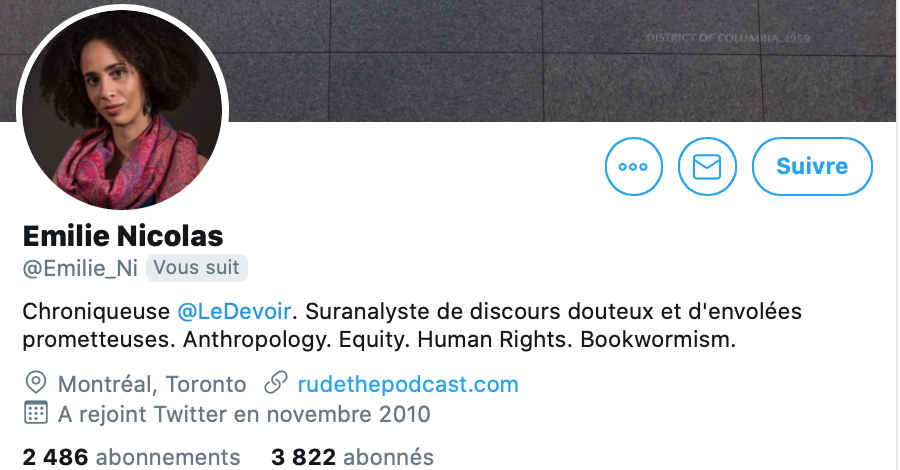Open the three-dots more options button
Viewport: 900px width, 470px height.
[x=634, y=166]
